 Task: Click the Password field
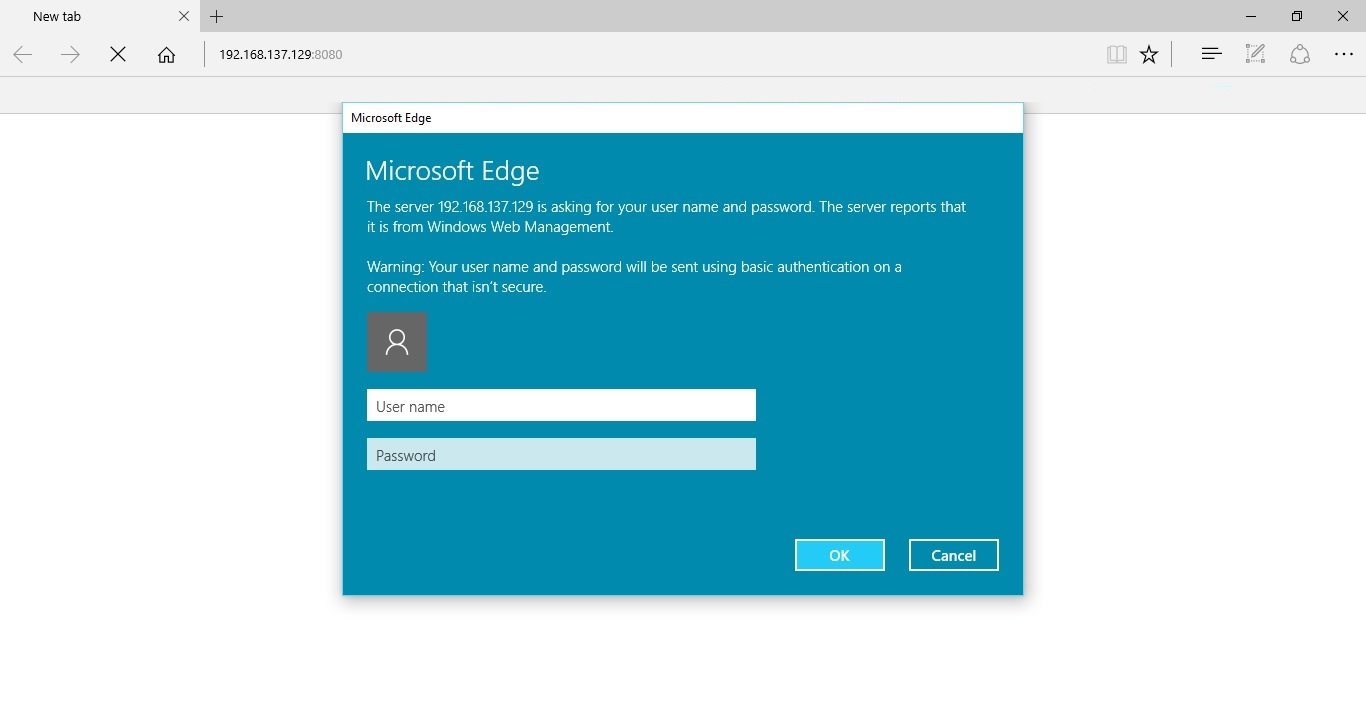click(561, 454)
